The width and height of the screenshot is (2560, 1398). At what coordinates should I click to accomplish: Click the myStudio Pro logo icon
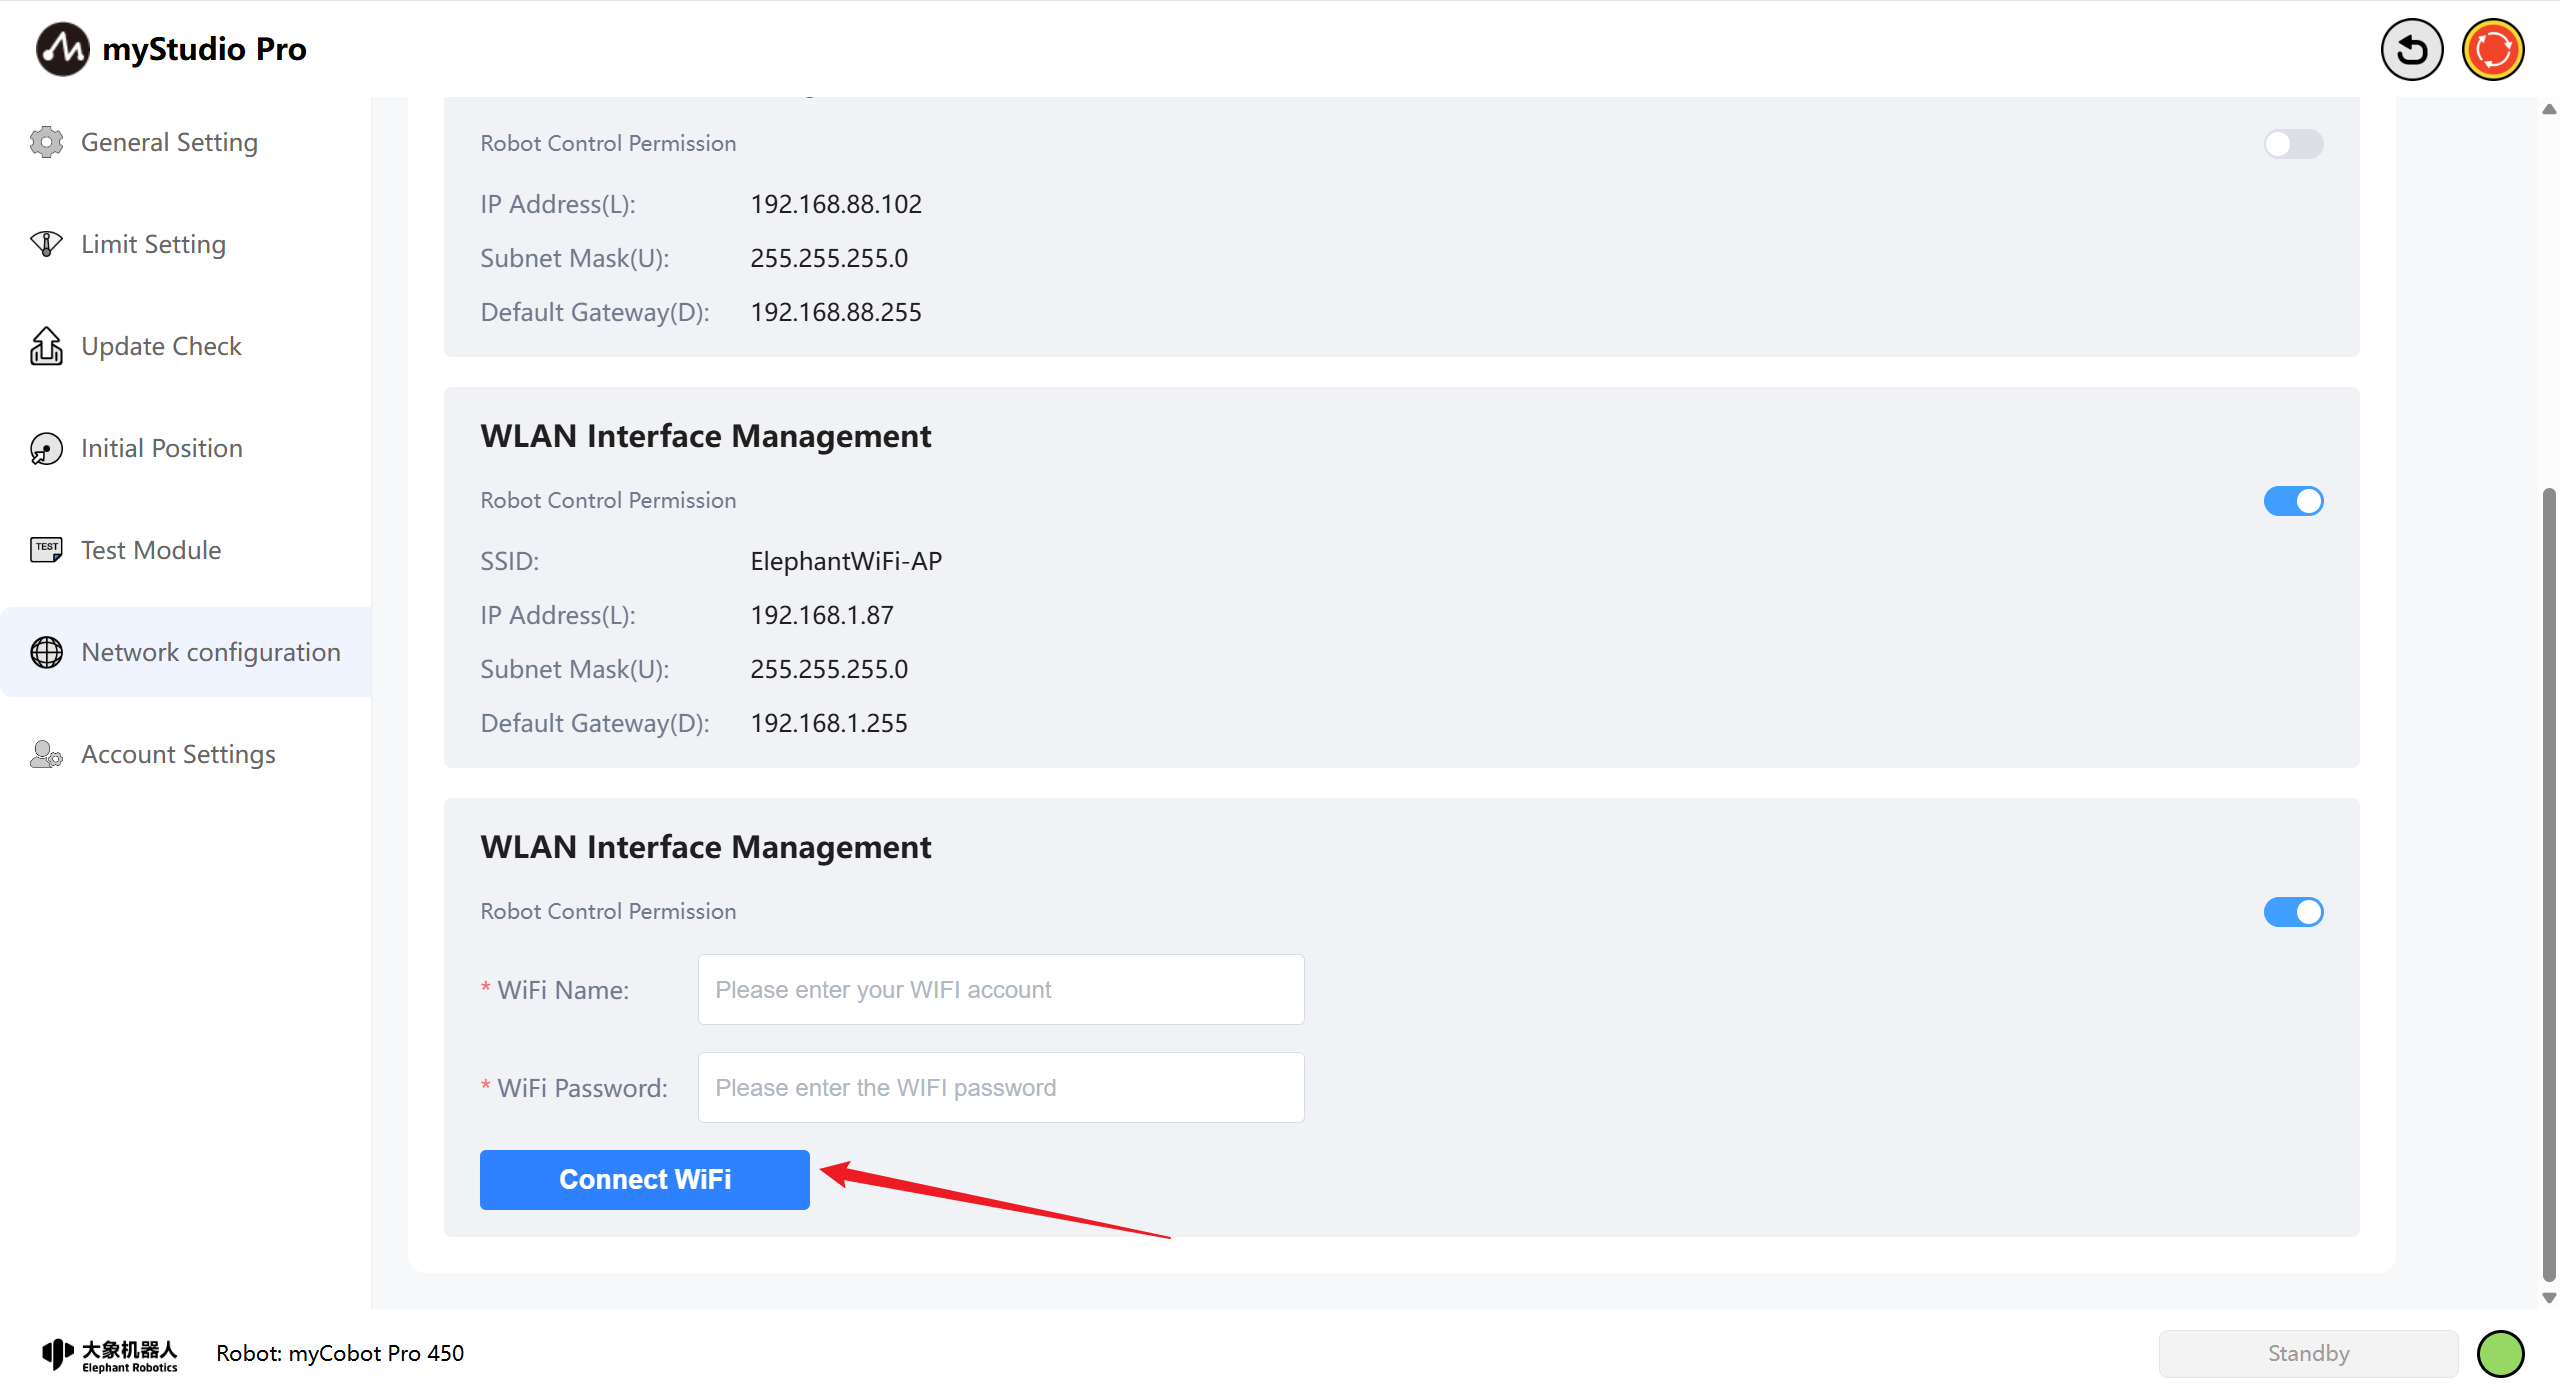pos(62,49)
